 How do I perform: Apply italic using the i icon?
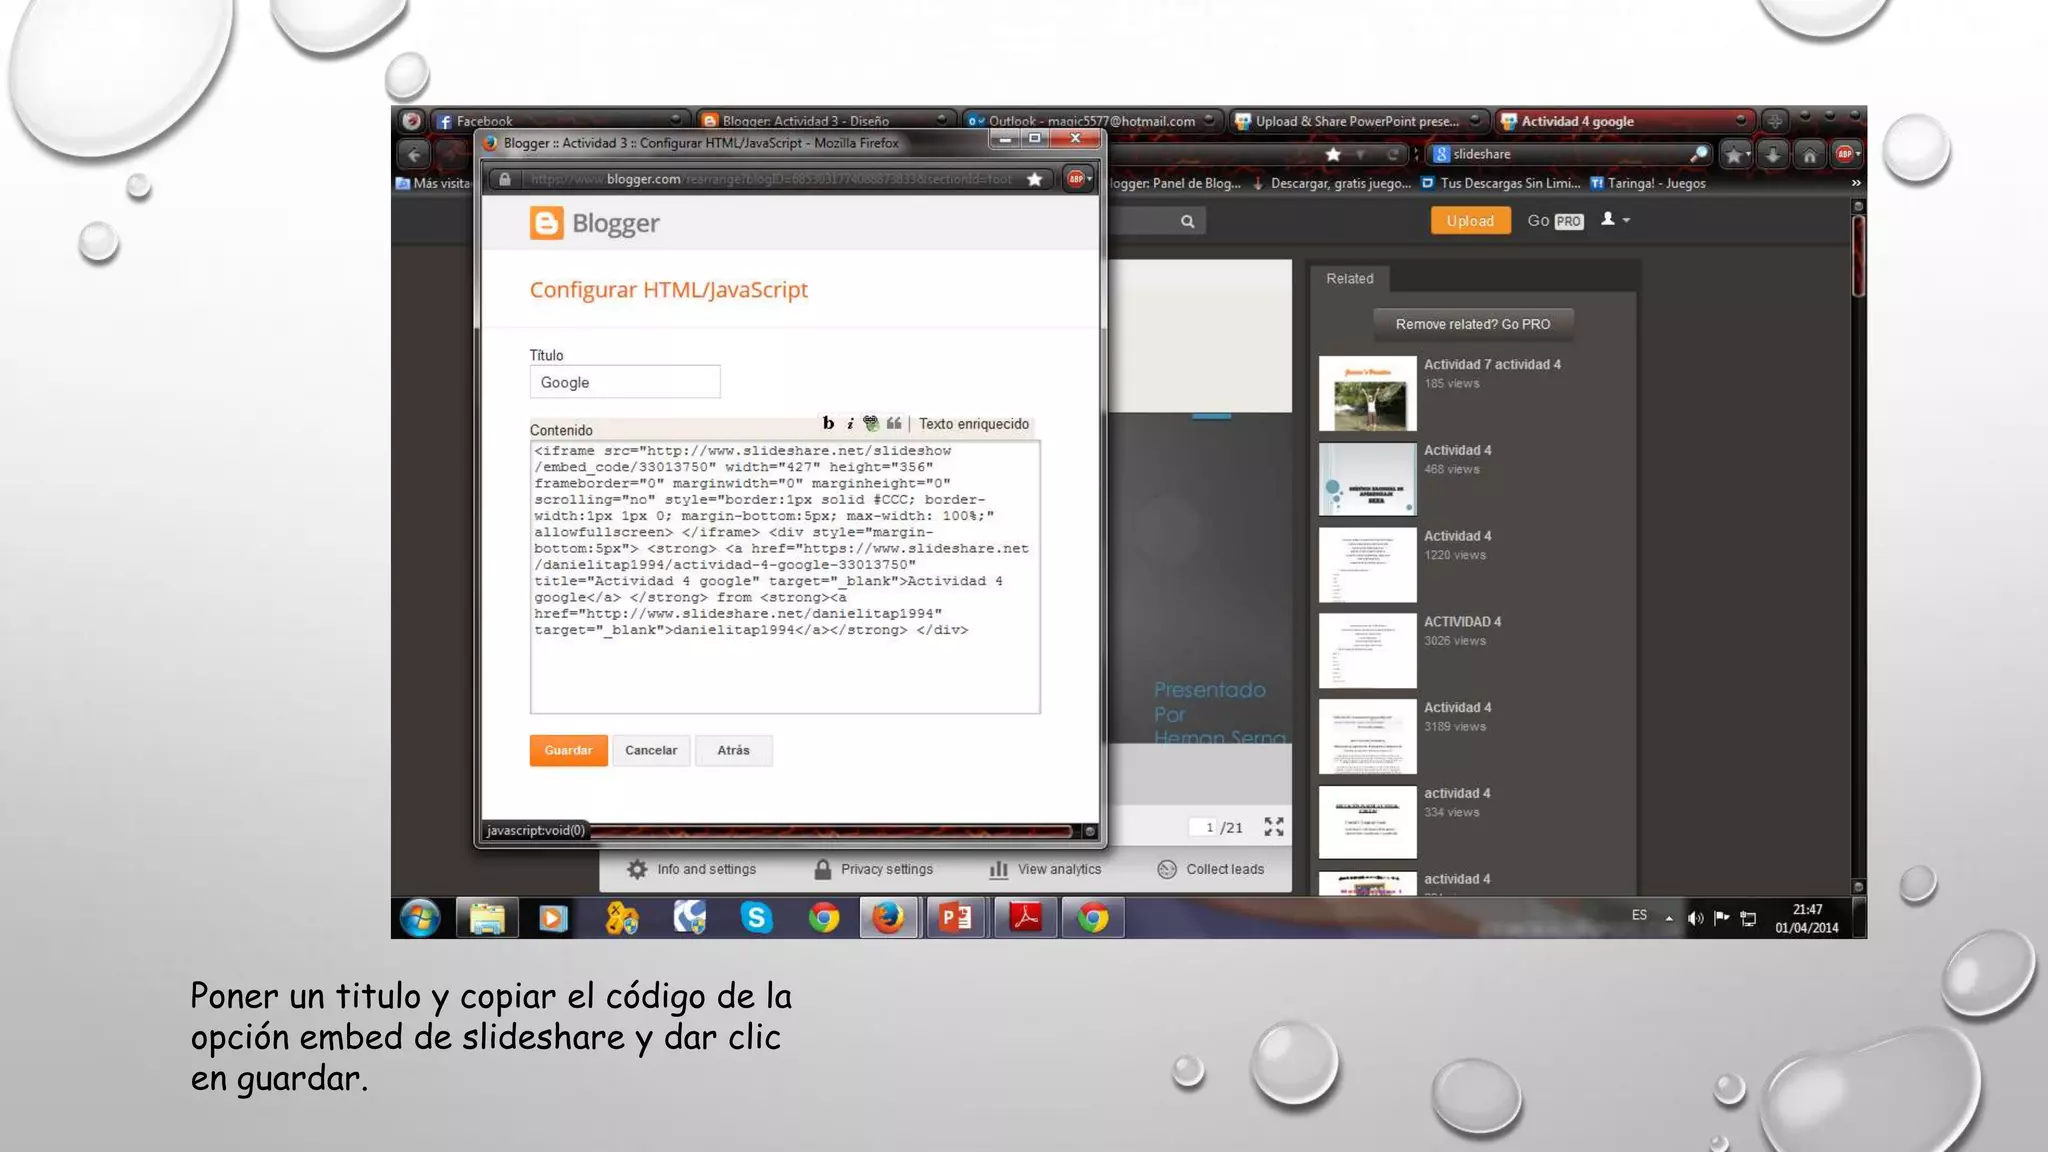point(850,423)
